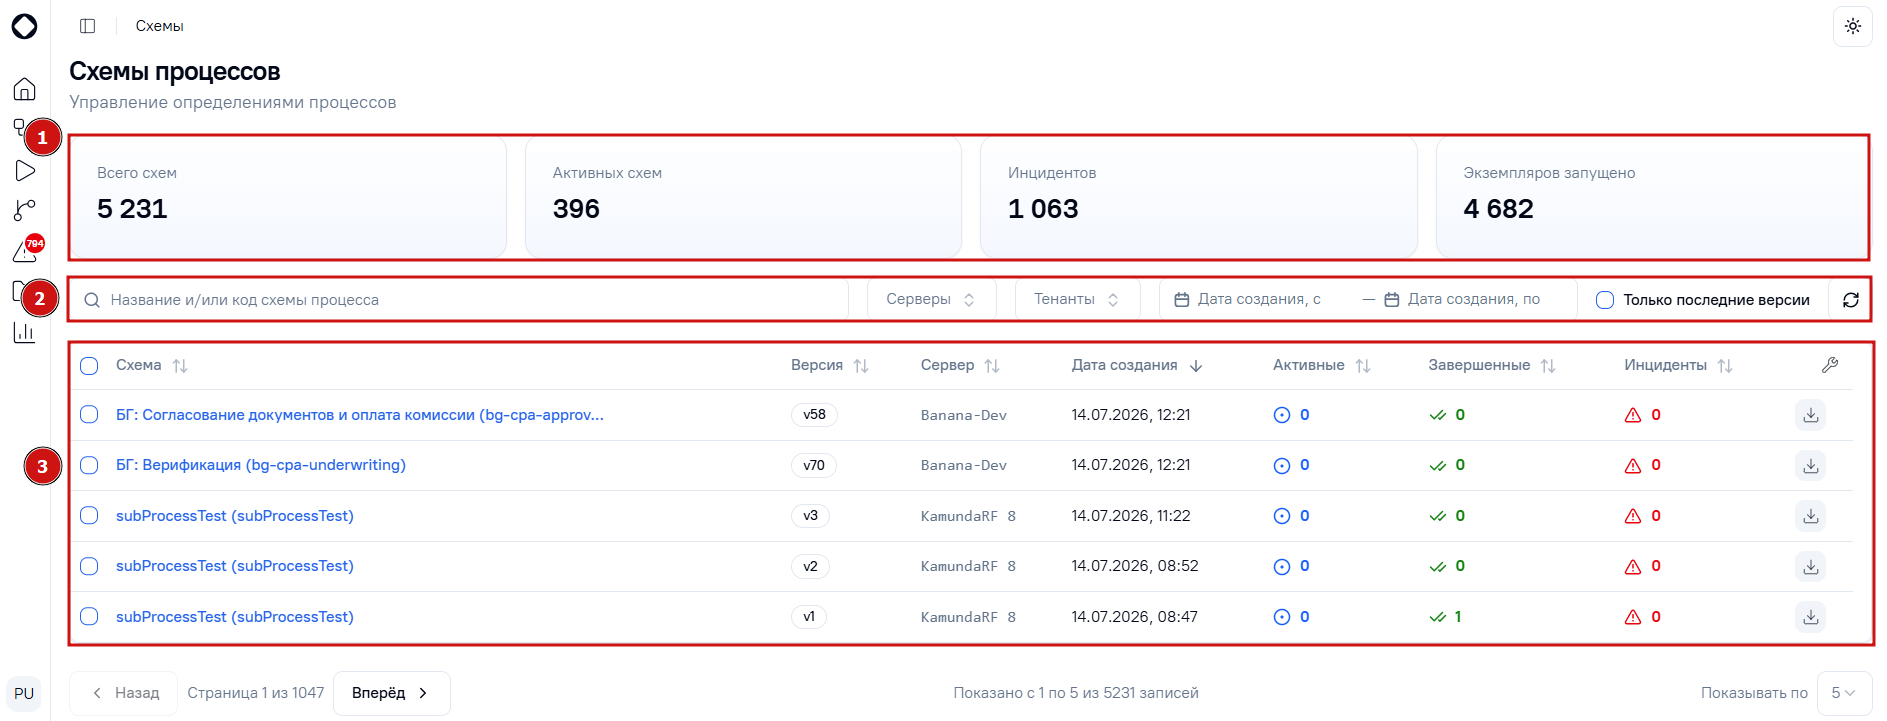Open the play/instances sidebar icon

[25, 171]
